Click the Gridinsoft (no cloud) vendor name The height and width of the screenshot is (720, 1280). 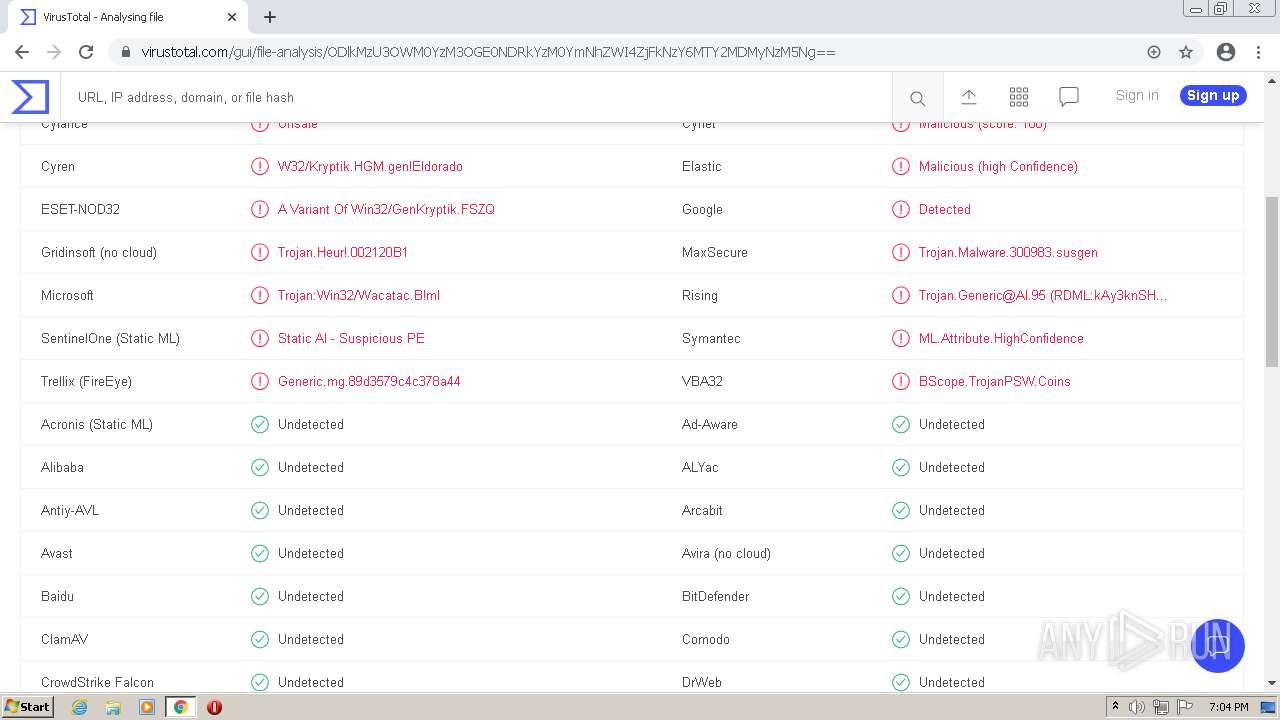[x=99, y=253]
